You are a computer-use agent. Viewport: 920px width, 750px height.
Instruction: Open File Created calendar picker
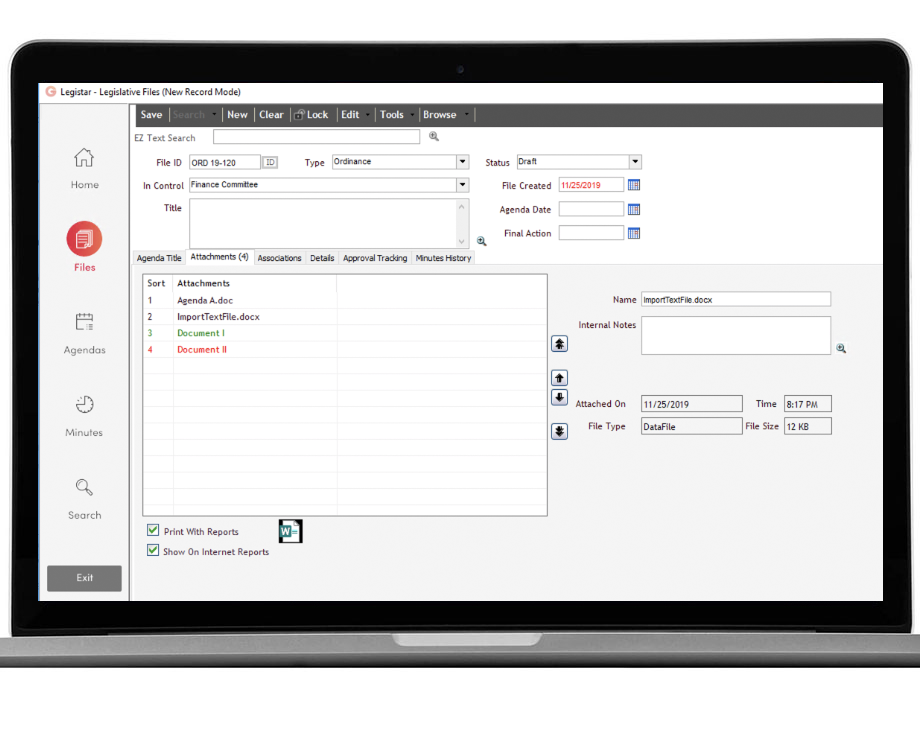634,185
